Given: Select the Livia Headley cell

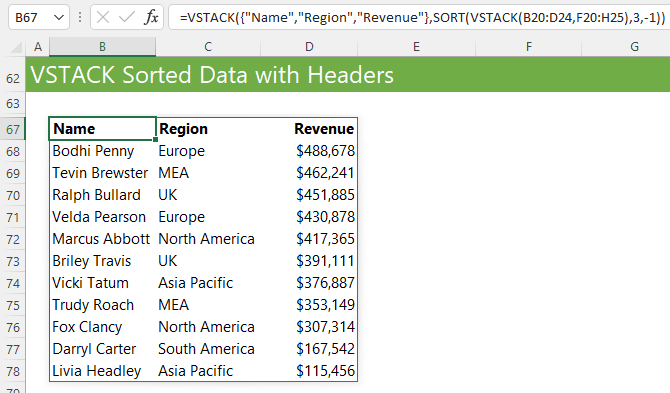Looking at the screenshot, I should [x=102, y=371].
